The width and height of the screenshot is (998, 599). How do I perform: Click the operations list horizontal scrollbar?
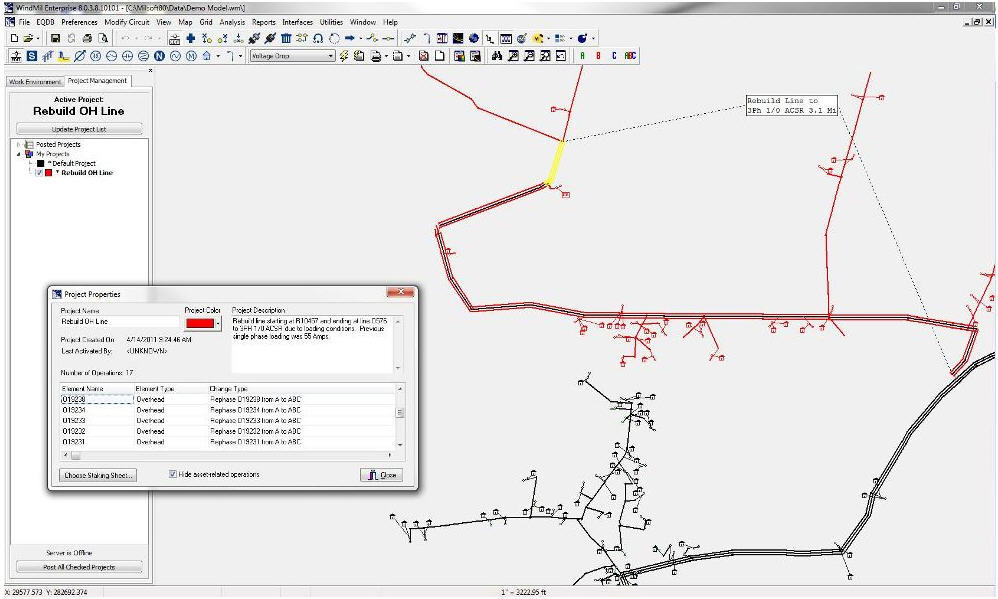click(226, 455)
